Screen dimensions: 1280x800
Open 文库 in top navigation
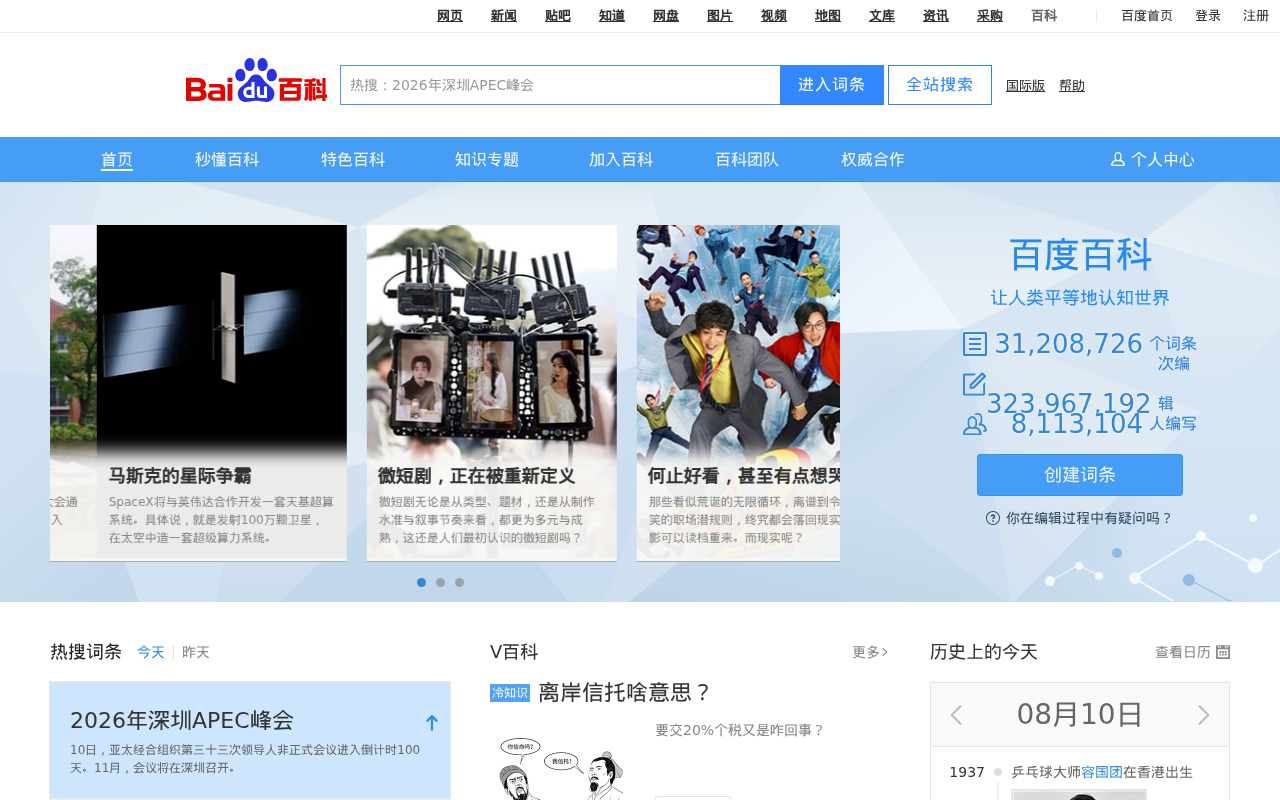pos(882,16)
